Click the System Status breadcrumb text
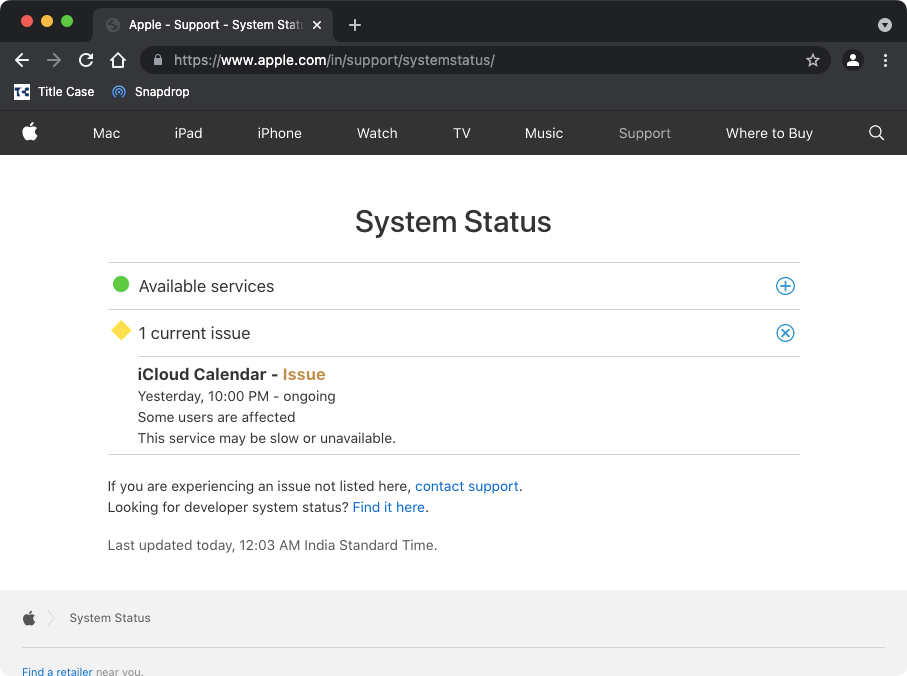 coord(110,618)
